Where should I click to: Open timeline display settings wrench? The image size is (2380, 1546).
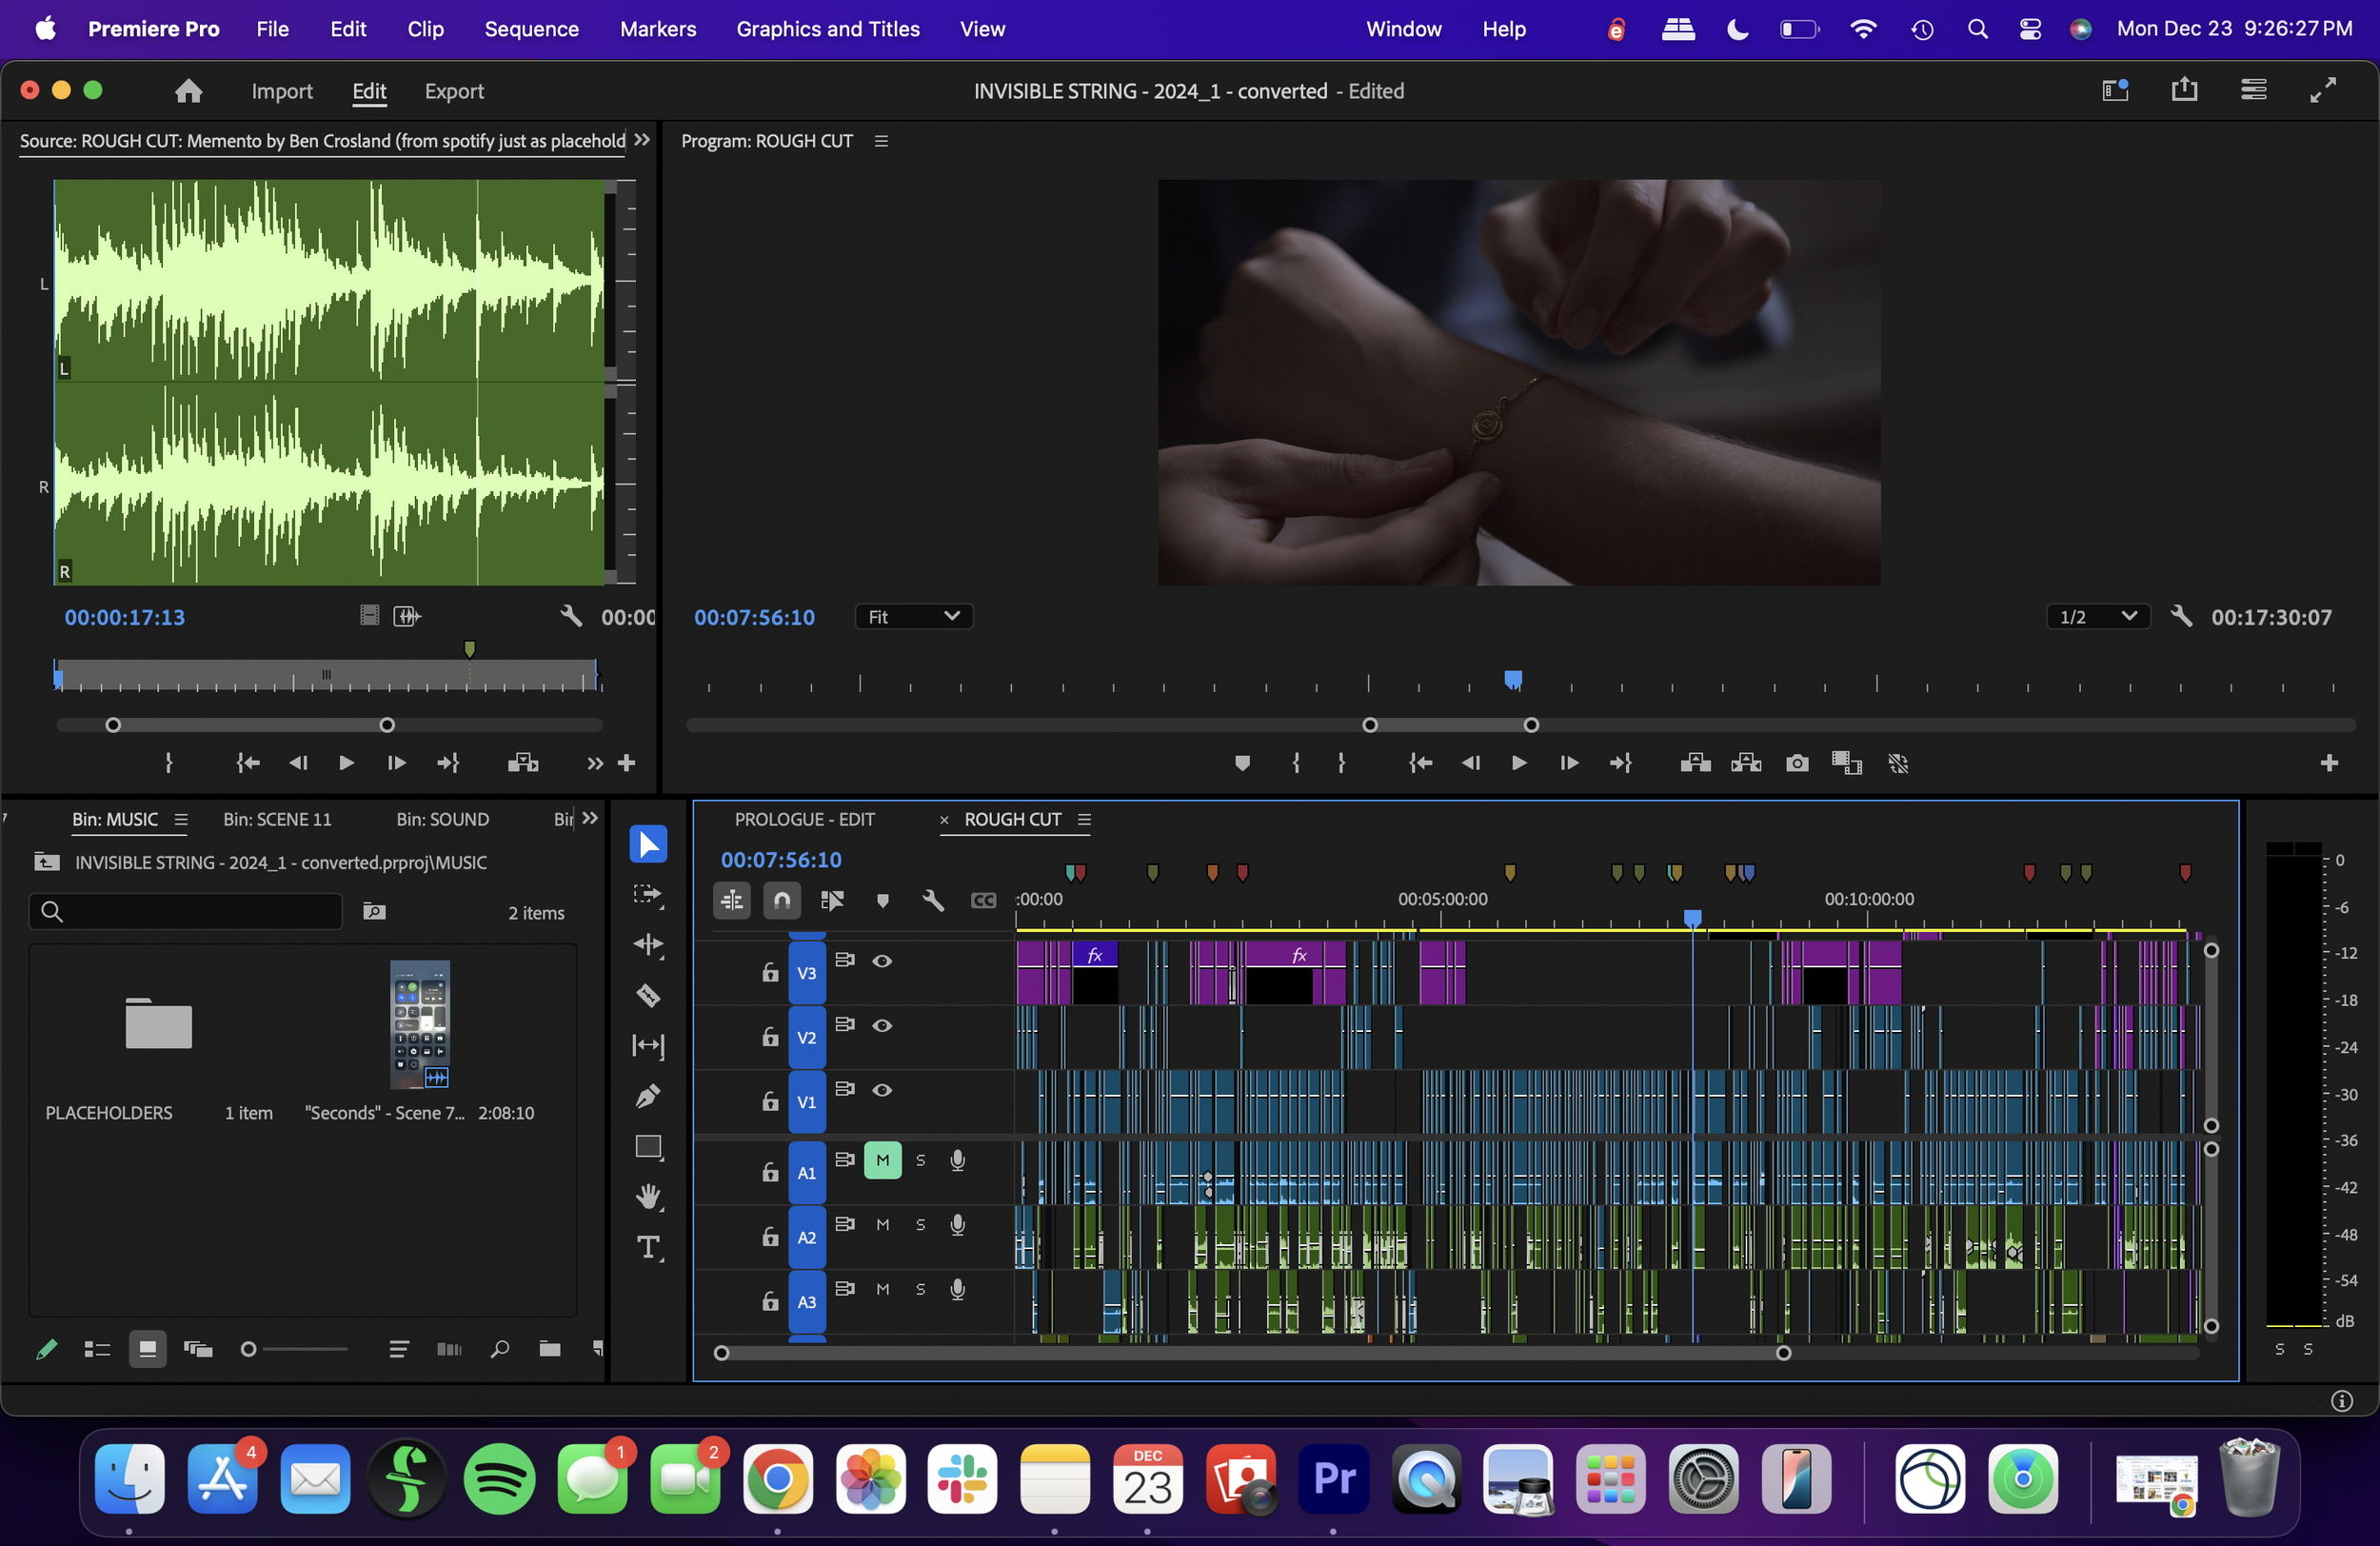[932, 901]
